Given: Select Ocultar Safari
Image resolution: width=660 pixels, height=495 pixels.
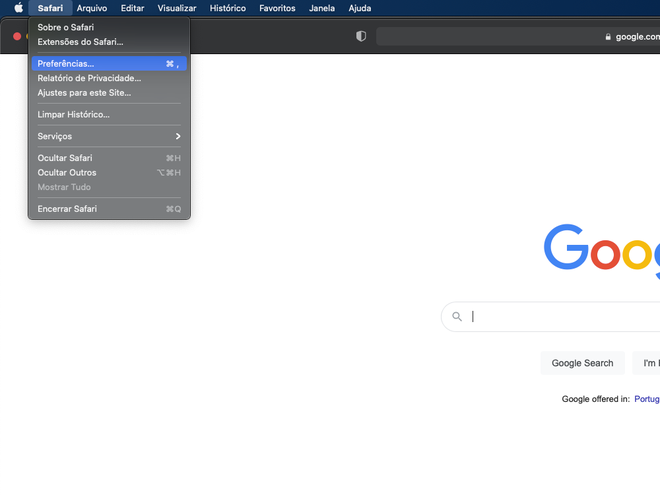Looking at the screenshot, I should (x=109, y=158).
